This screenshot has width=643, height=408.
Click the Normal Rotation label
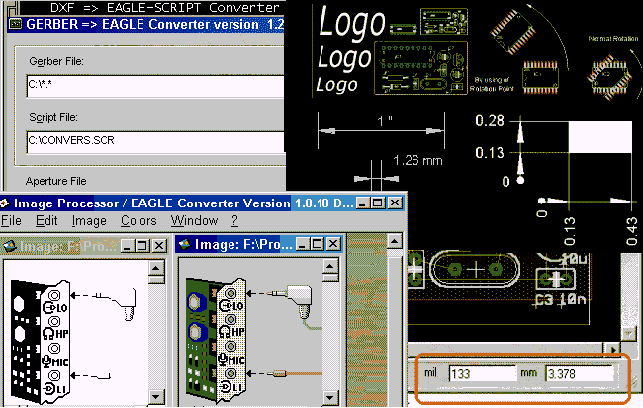click(x=613, y=39)
